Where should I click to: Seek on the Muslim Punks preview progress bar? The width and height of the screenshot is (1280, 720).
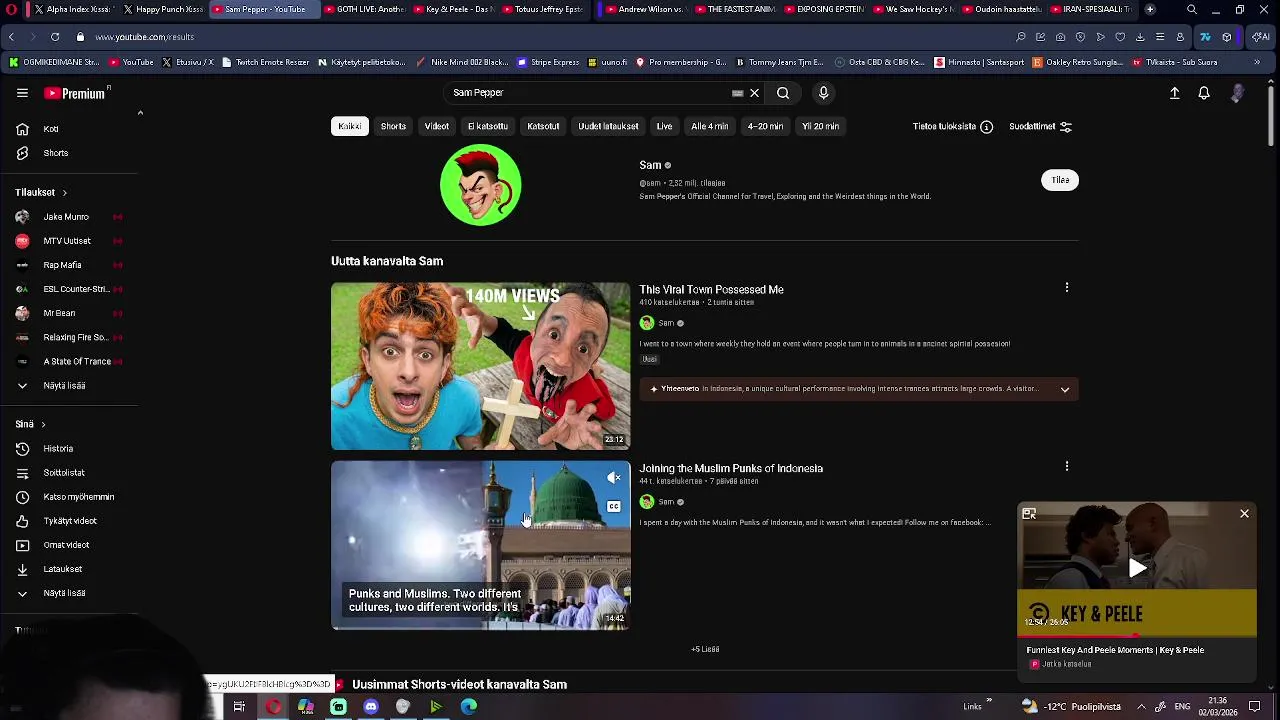click(481, 629)
